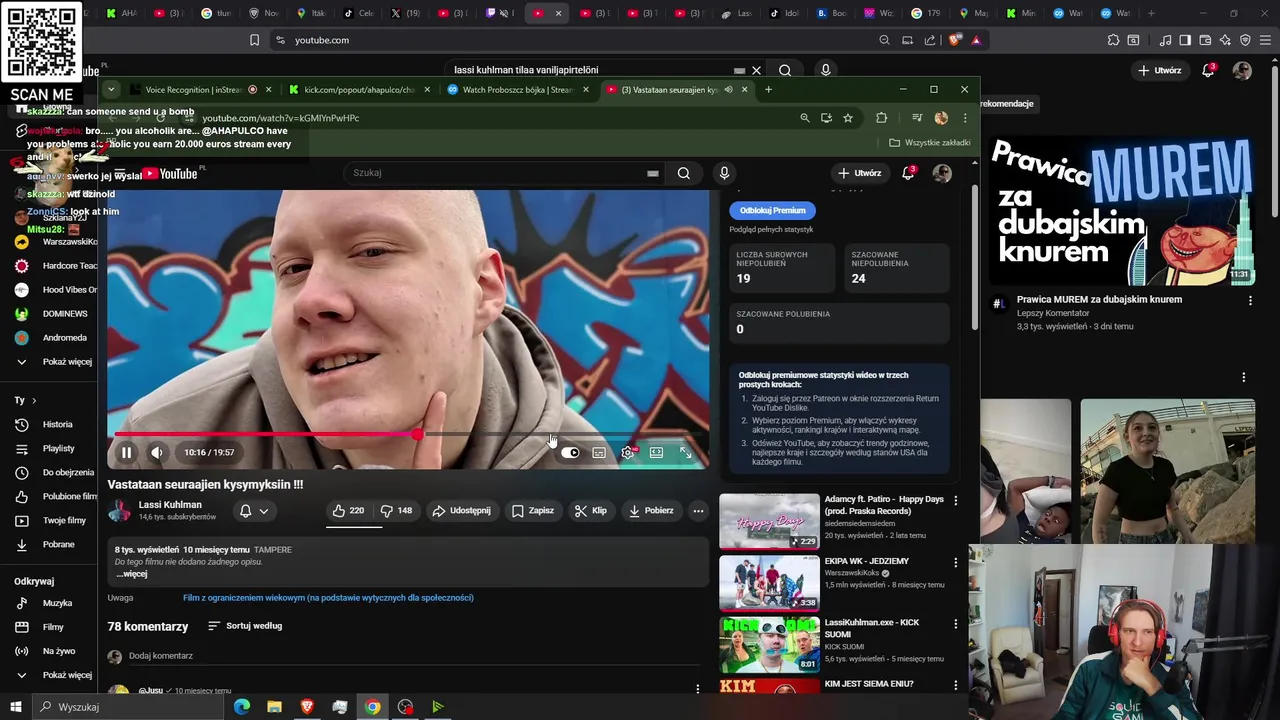Open options for the EKIPA WK - JEDZIEMY video

click(955, 563)
